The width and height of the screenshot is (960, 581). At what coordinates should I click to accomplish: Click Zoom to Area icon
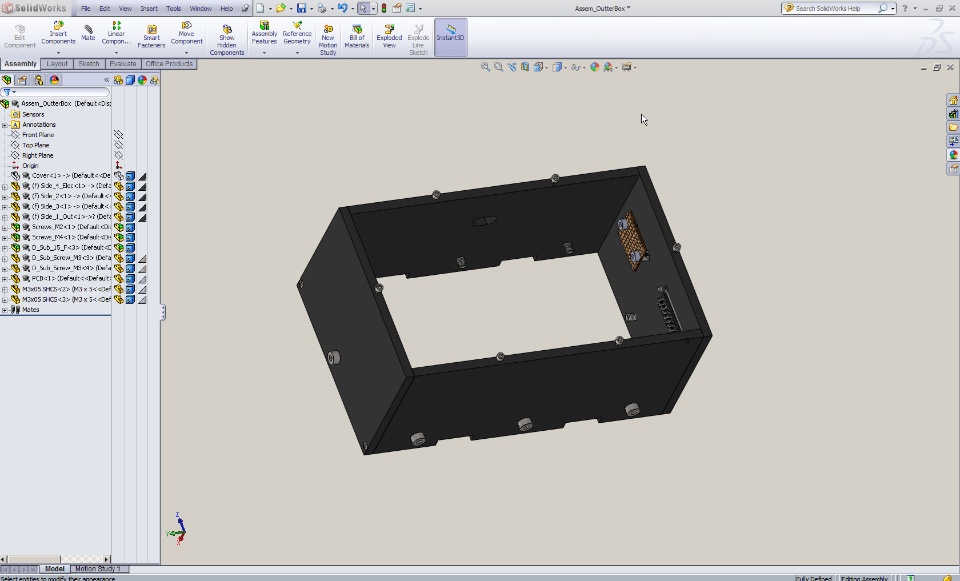(x=498, y=67)
